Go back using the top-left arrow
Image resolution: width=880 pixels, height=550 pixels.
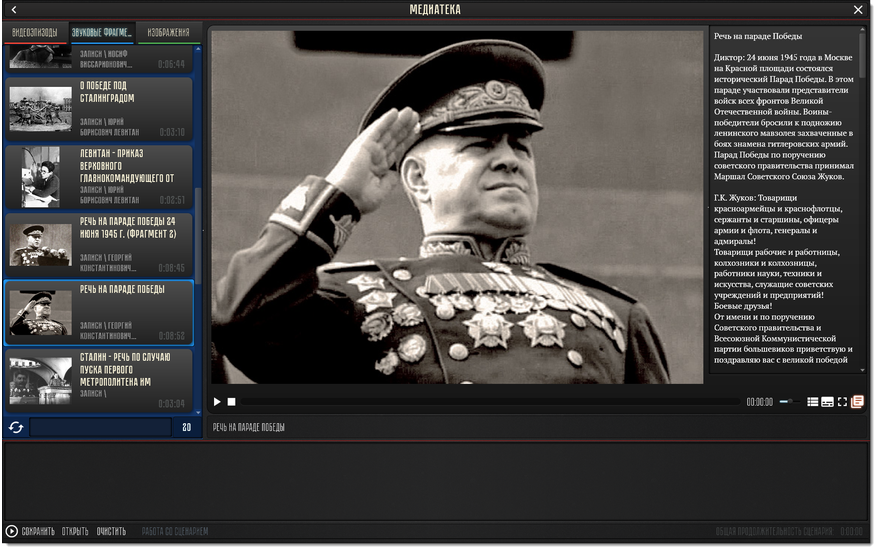coord(14,10)
